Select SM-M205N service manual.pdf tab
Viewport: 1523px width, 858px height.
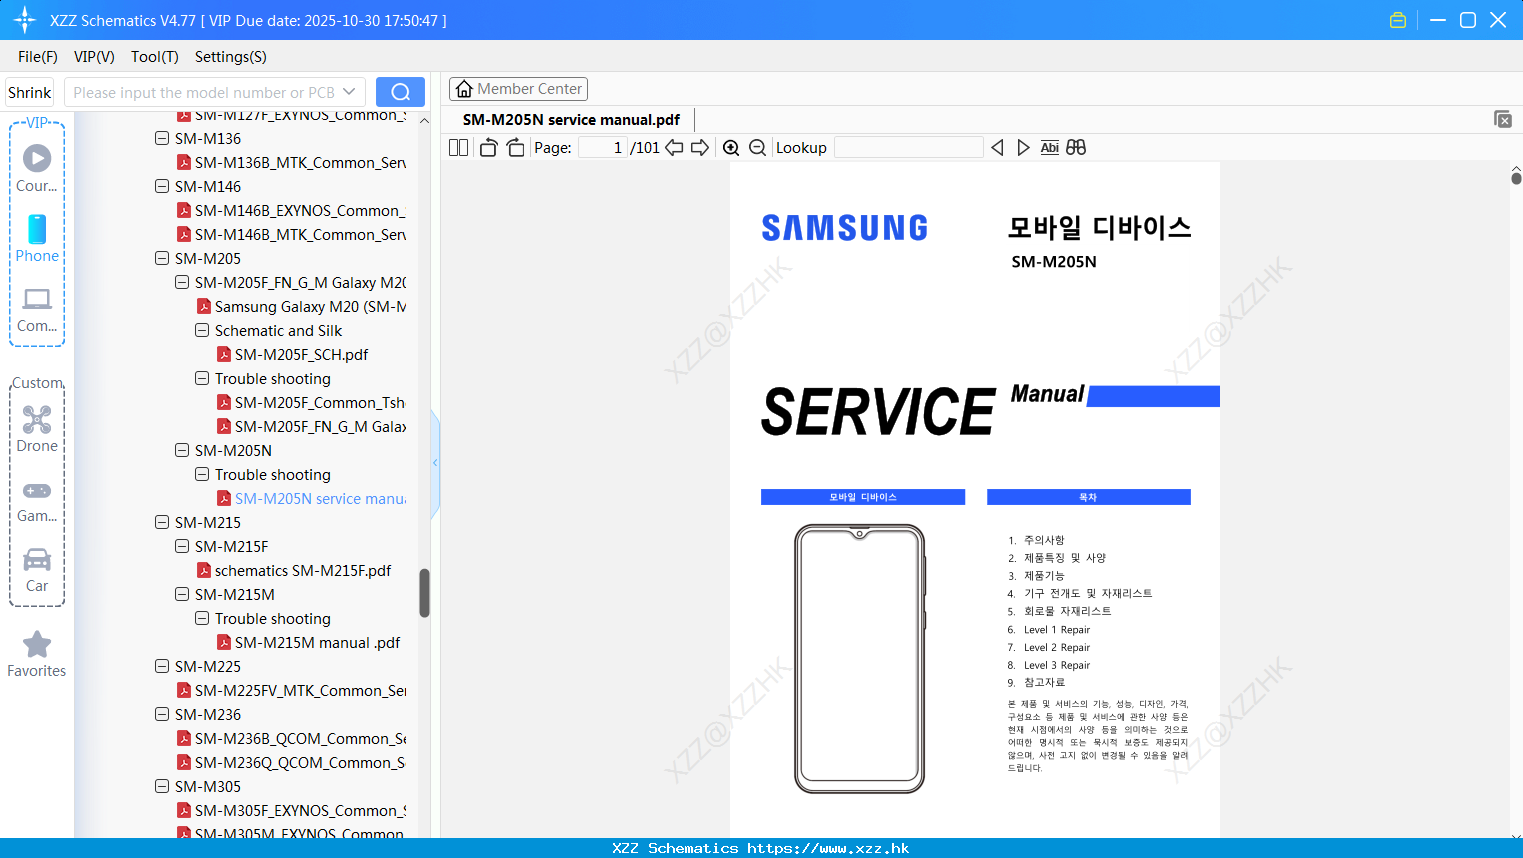click(571, 119)
